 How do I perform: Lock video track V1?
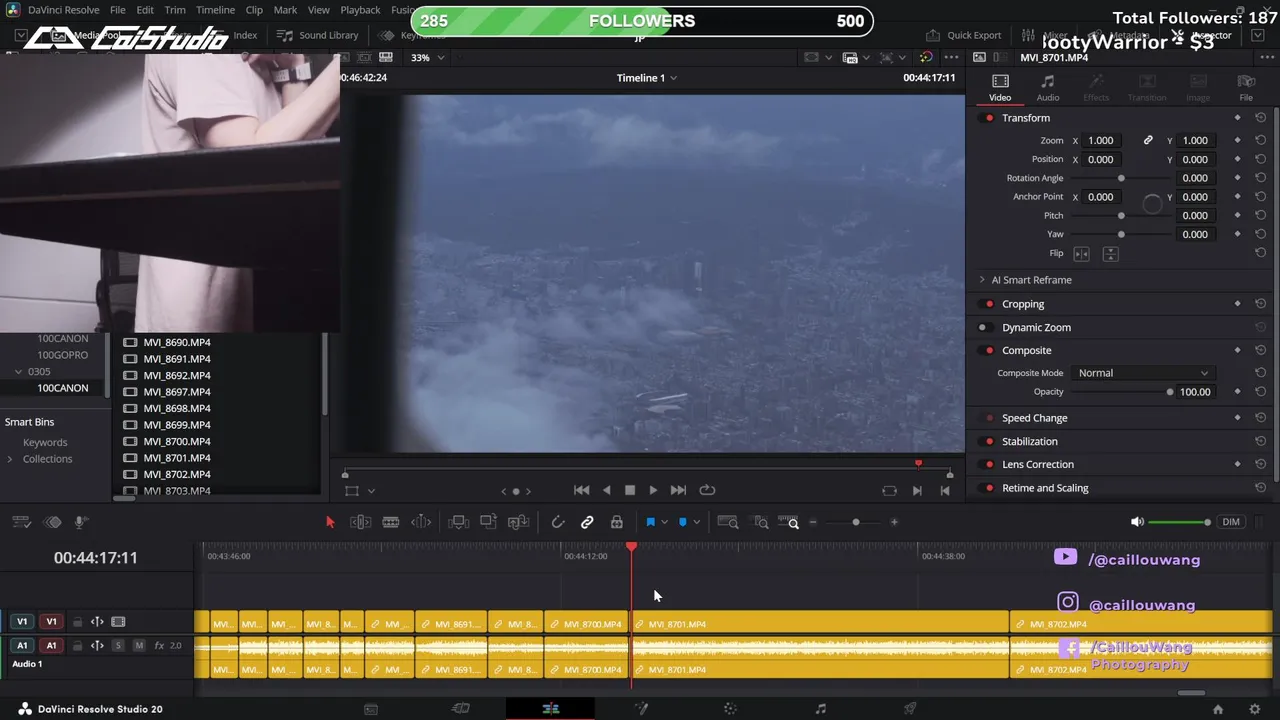77,622
